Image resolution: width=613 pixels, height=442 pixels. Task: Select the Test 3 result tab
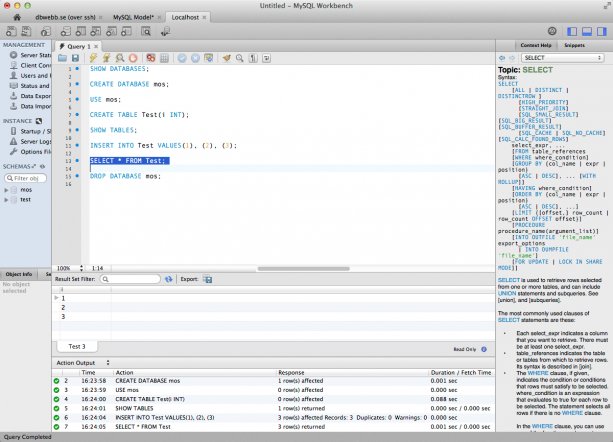click(77, 346)
